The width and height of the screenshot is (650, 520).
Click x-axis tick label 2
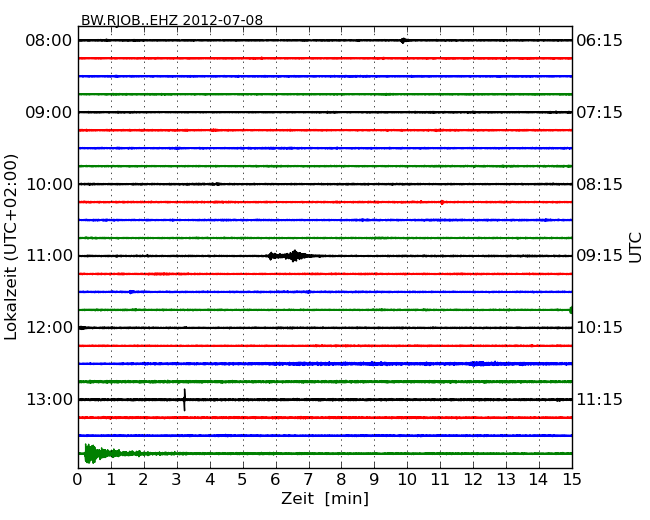click(x=143, y=479)
